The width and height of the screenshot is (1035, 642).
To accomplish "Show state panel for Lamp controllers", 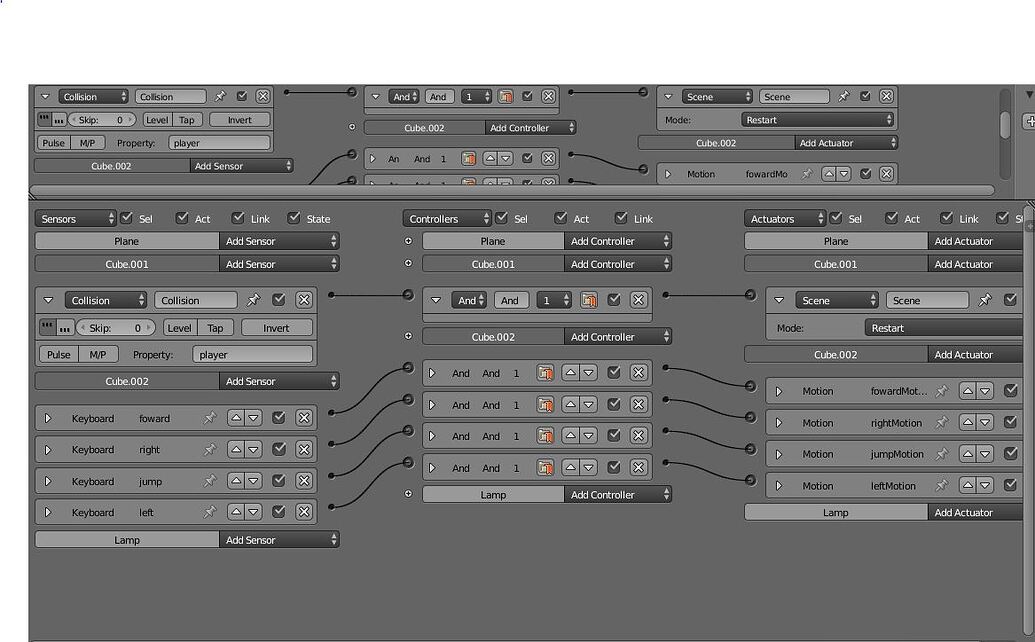I will 408,494.
